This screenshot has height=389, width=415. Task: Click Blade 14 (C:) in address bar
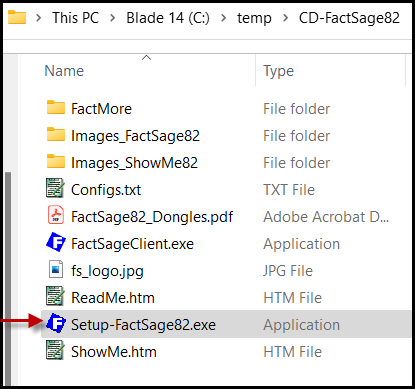168,18
